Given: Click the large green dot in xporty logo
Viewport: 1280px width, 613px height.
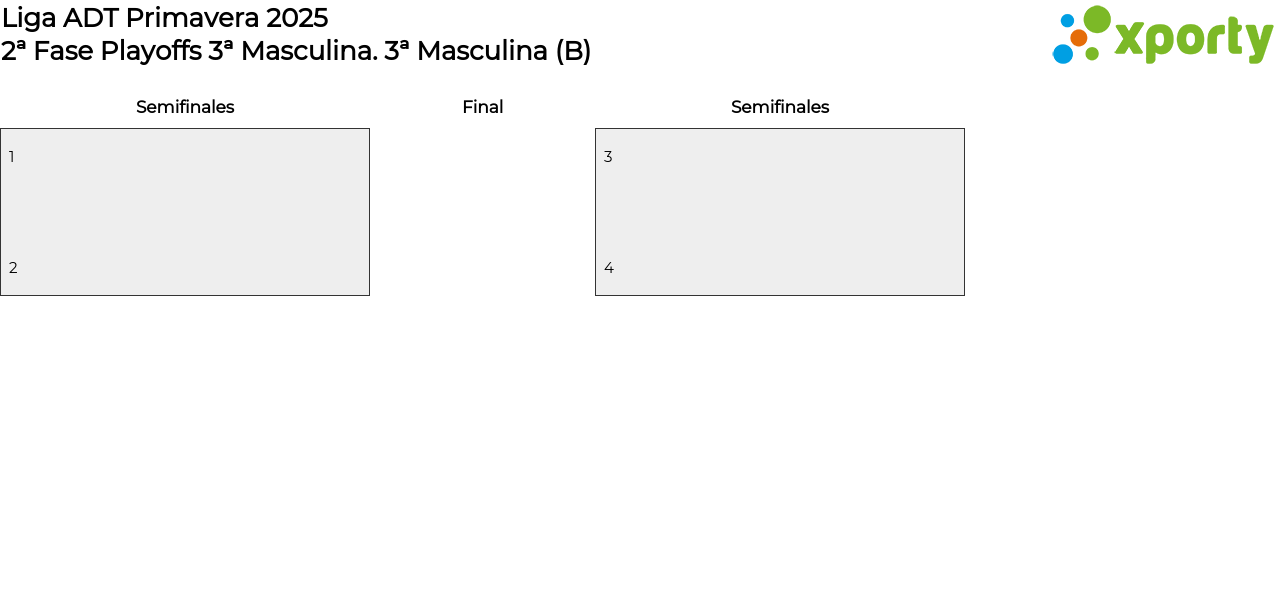Looking at the screenshot, I should 1097,19.
